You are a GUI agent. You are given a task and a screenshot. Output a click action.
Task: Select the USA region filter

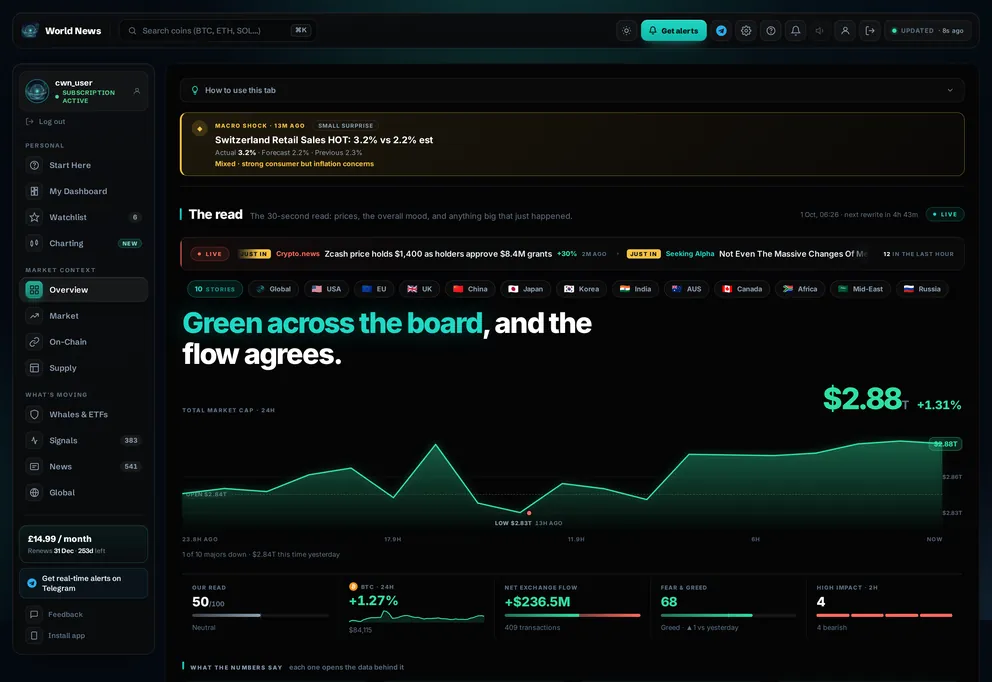(326, 289)
